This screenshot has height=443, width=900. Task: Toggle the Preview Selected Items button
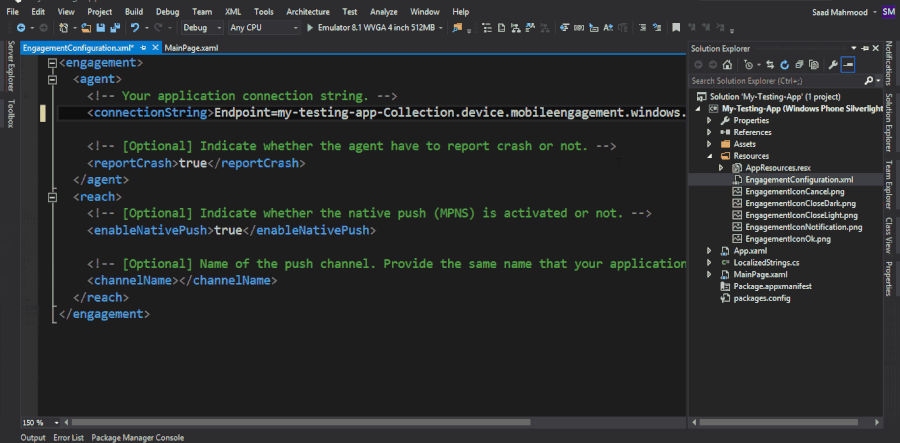point(848,65)
